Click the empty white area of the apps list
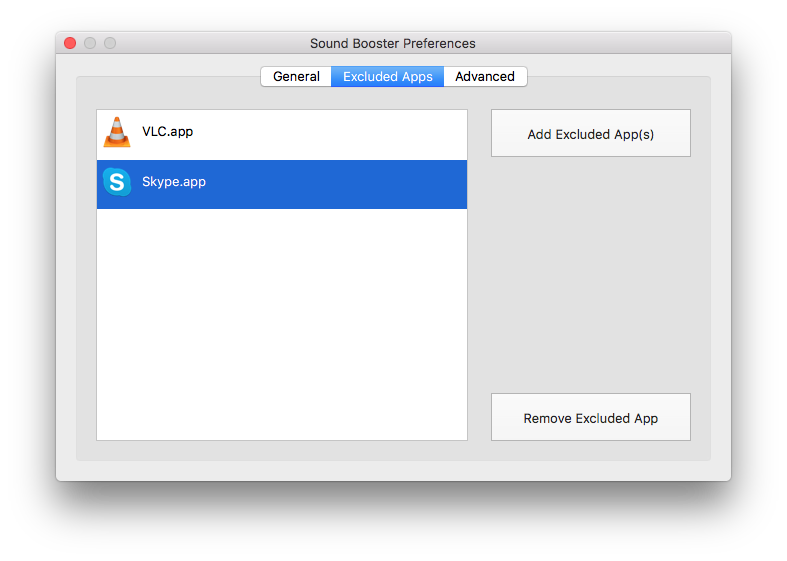787x561 pixels. tap(282, 324)
